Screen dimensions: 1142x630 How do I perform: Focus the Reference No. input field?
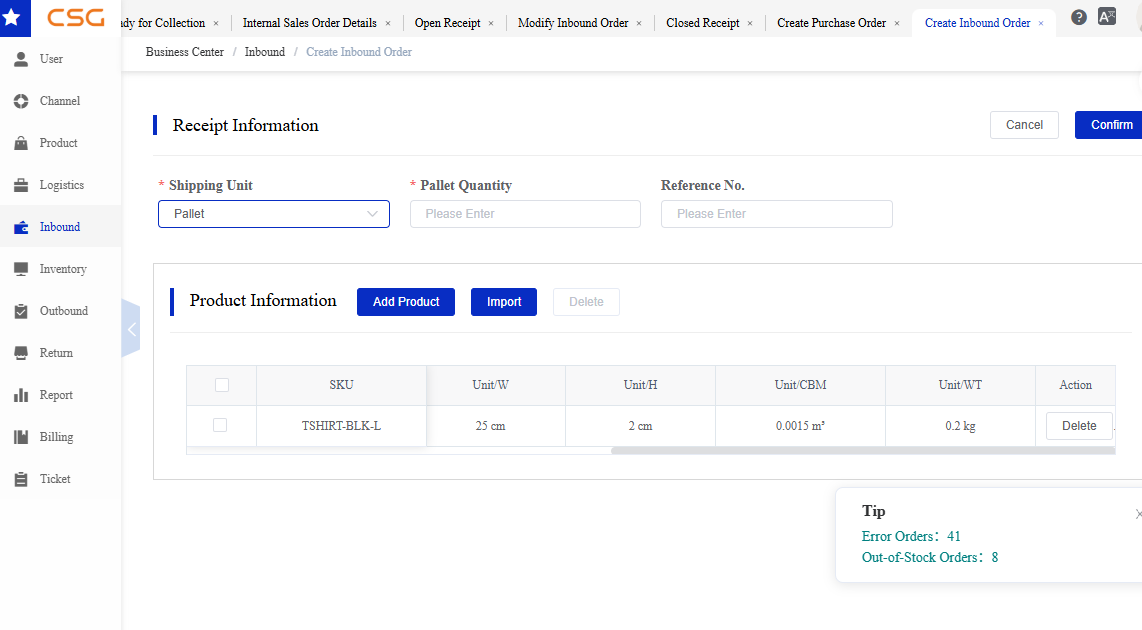point(776,214)
